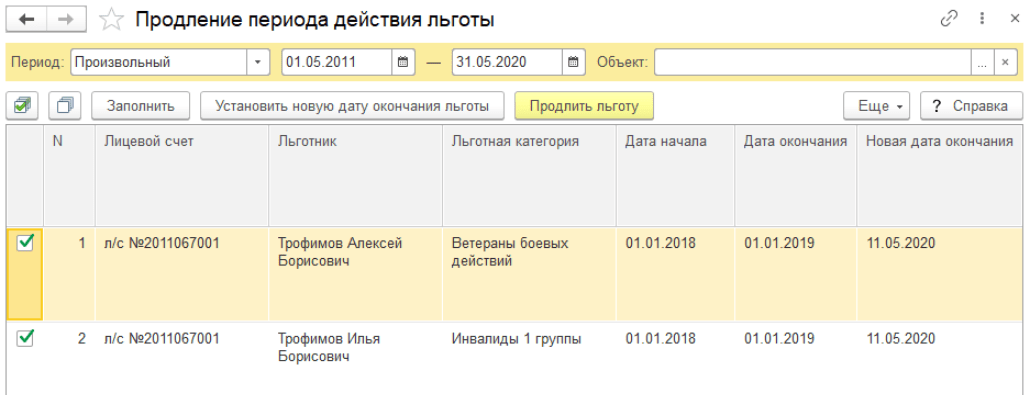Click Дата начала 01.01.2018 in row 2
The image size is (1028, 395).
tap(675, 358)
